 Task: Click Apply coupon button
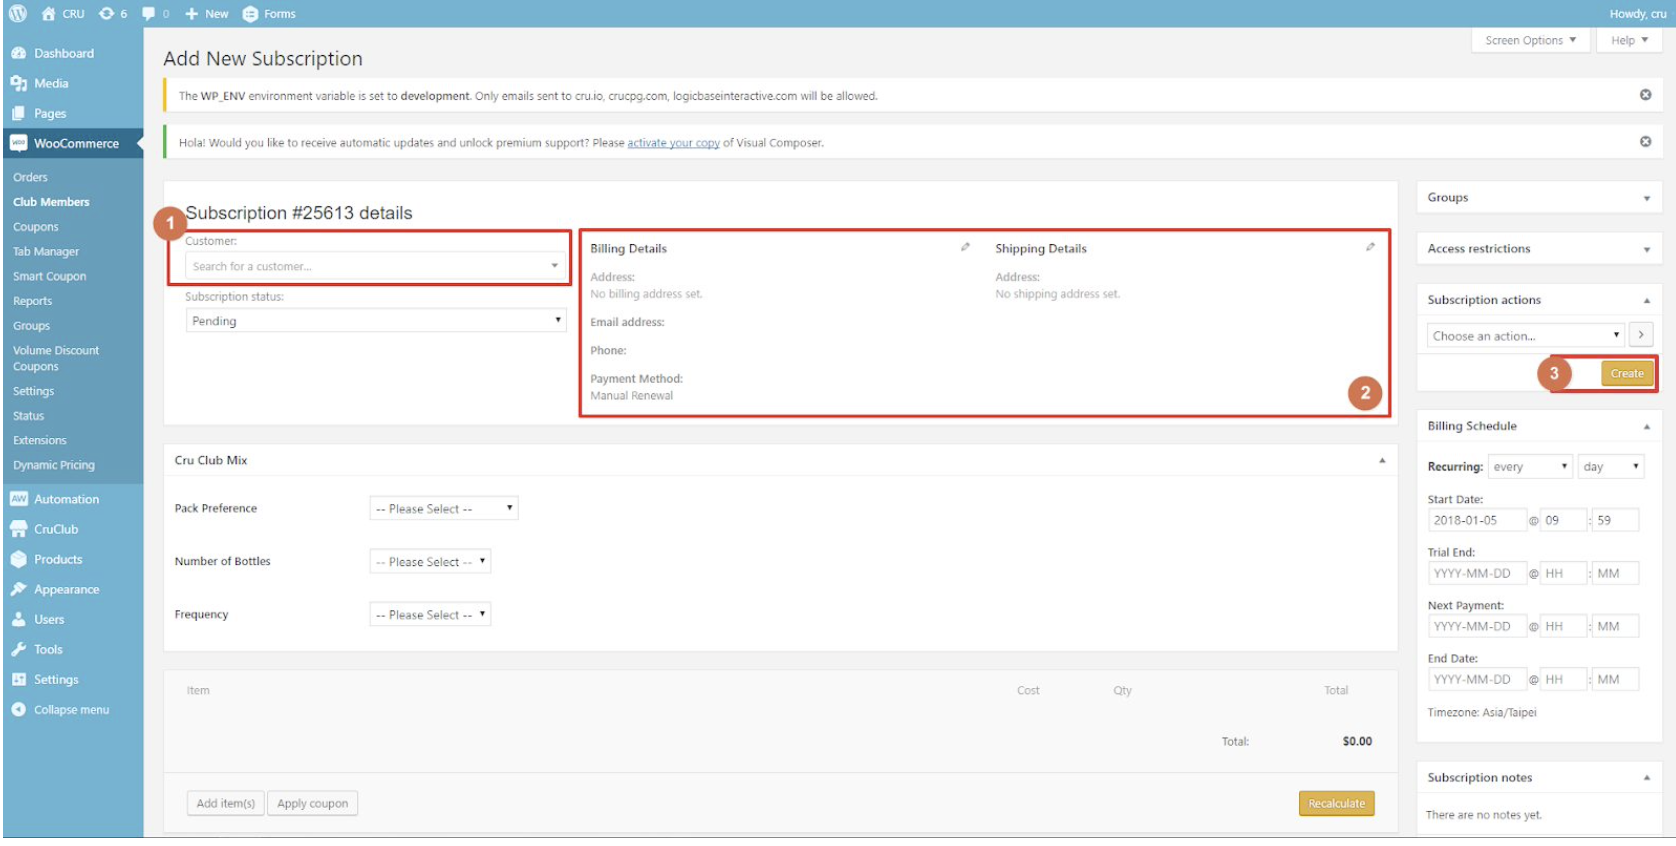pyautogui.click(x=312, y=803)
